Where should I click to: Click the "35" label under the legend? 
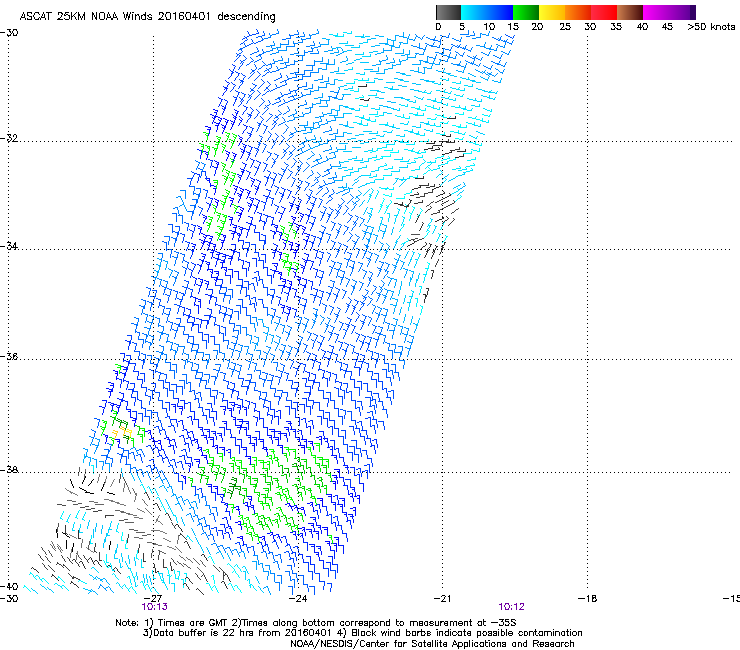(616, 27)
